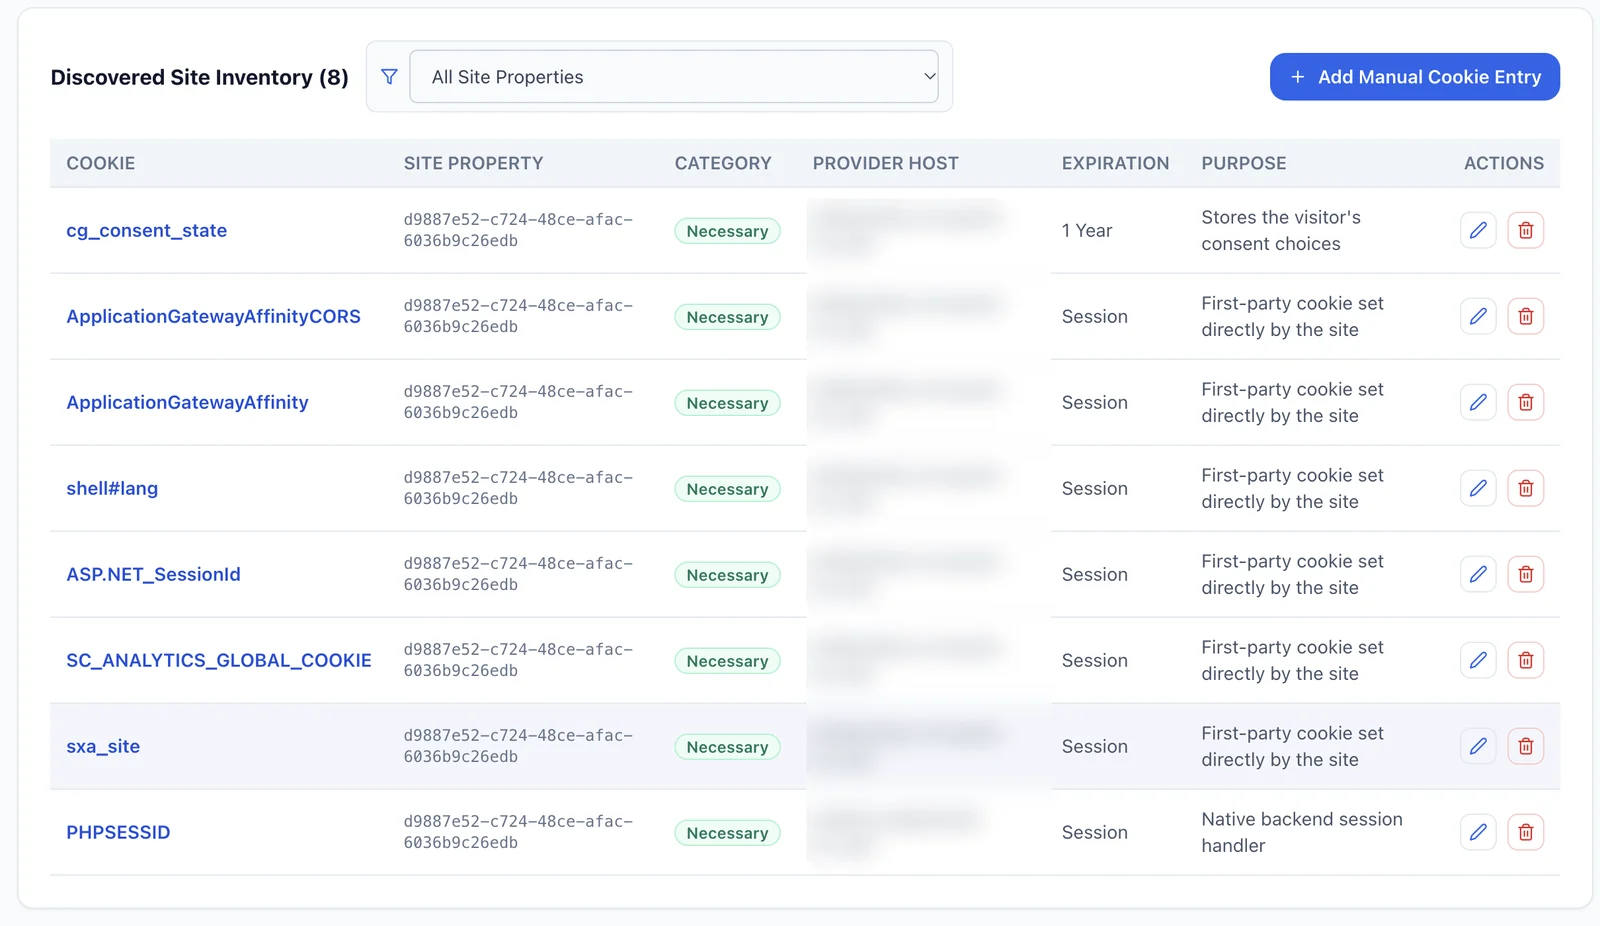Click the PROVIDER HOST column header

coord(886,163)
